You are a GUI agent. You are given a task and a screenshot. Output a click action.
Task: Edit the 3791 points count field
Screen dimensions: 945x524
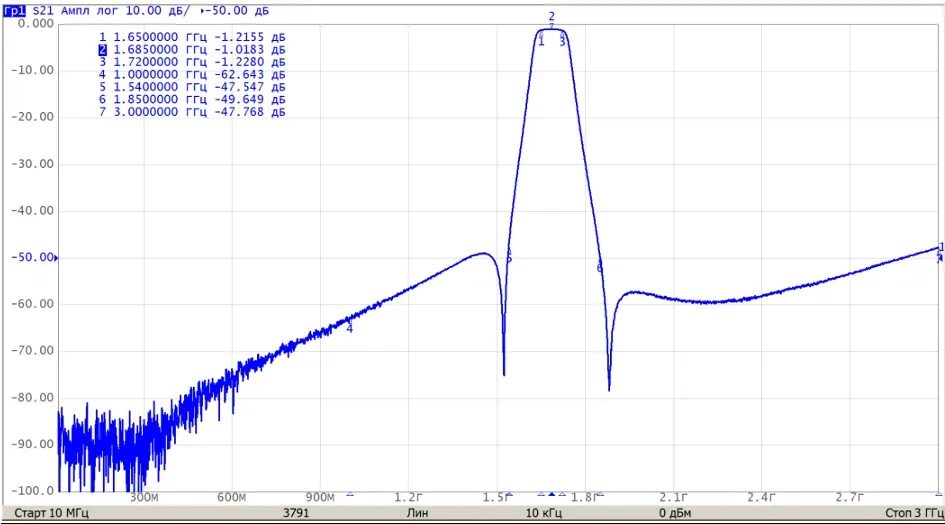point(296,513)
